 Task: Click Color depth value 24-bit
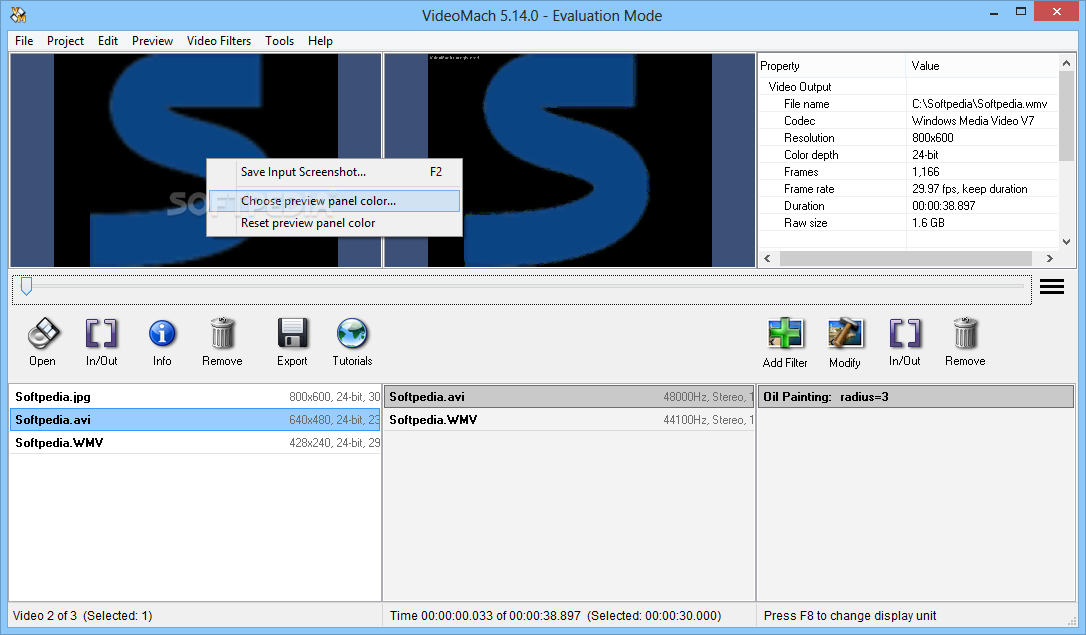coord(925,155)
